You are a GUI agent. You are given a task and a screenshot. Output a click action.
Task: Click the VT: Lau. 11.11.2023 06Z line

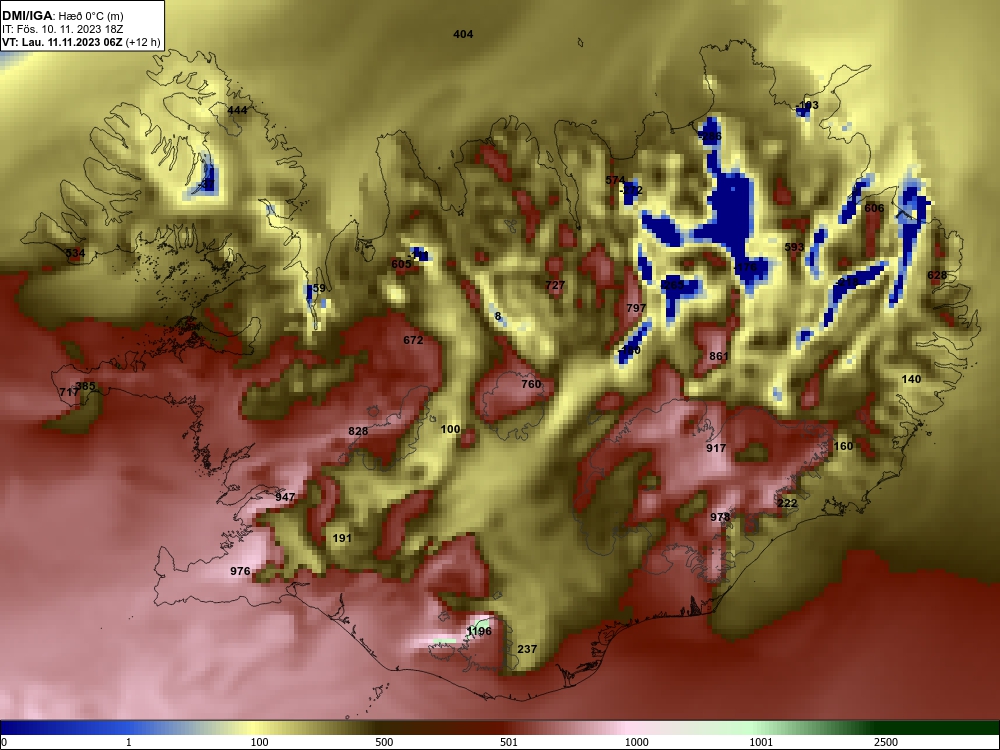click(x=81, y=42)
